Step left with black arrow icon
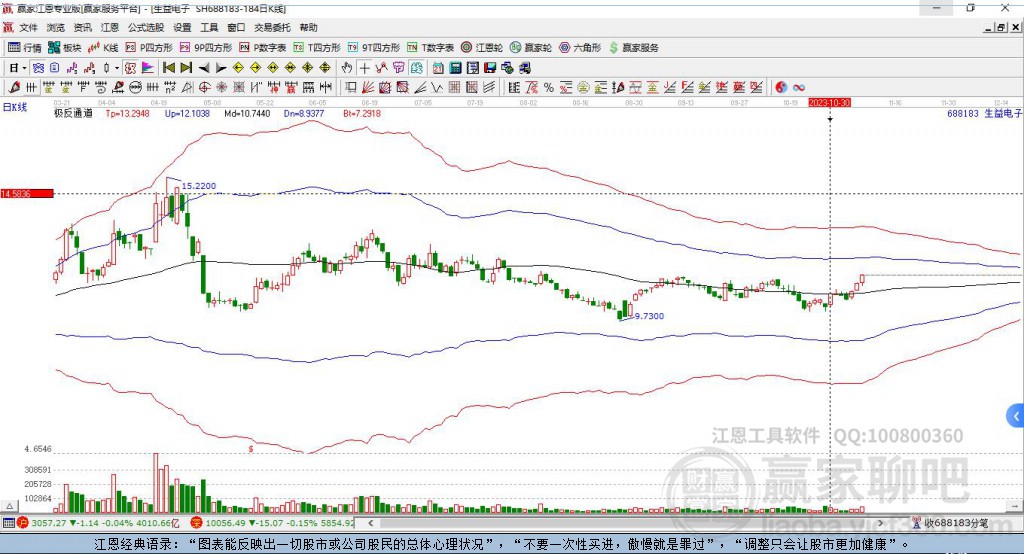 tap(204, 68)
